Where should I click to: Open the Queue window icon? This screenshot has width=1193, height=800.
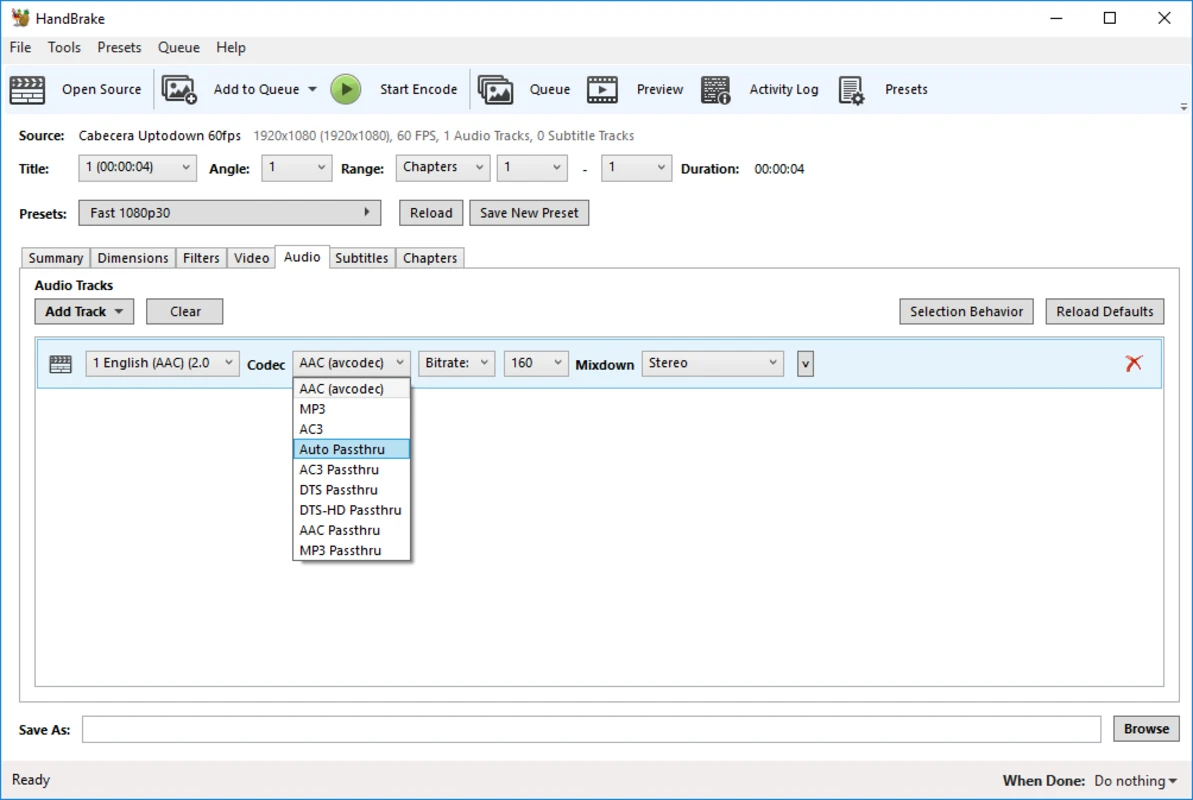[x=495, y=90]
